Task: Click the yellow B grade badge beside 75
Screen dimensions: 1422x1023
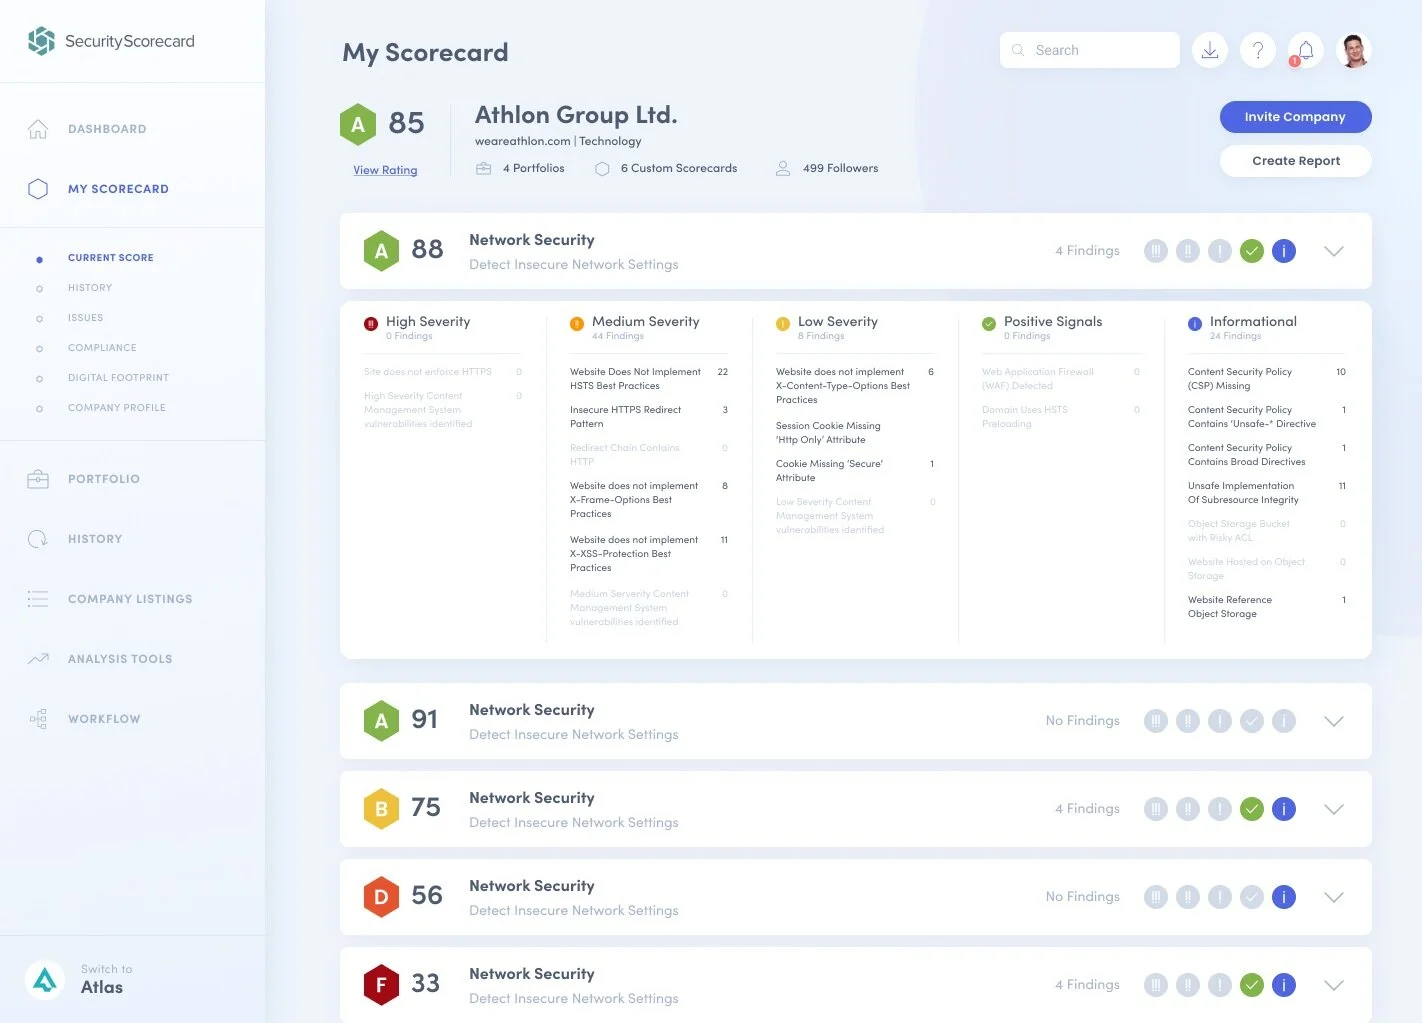Action: (x=381, y=809)
